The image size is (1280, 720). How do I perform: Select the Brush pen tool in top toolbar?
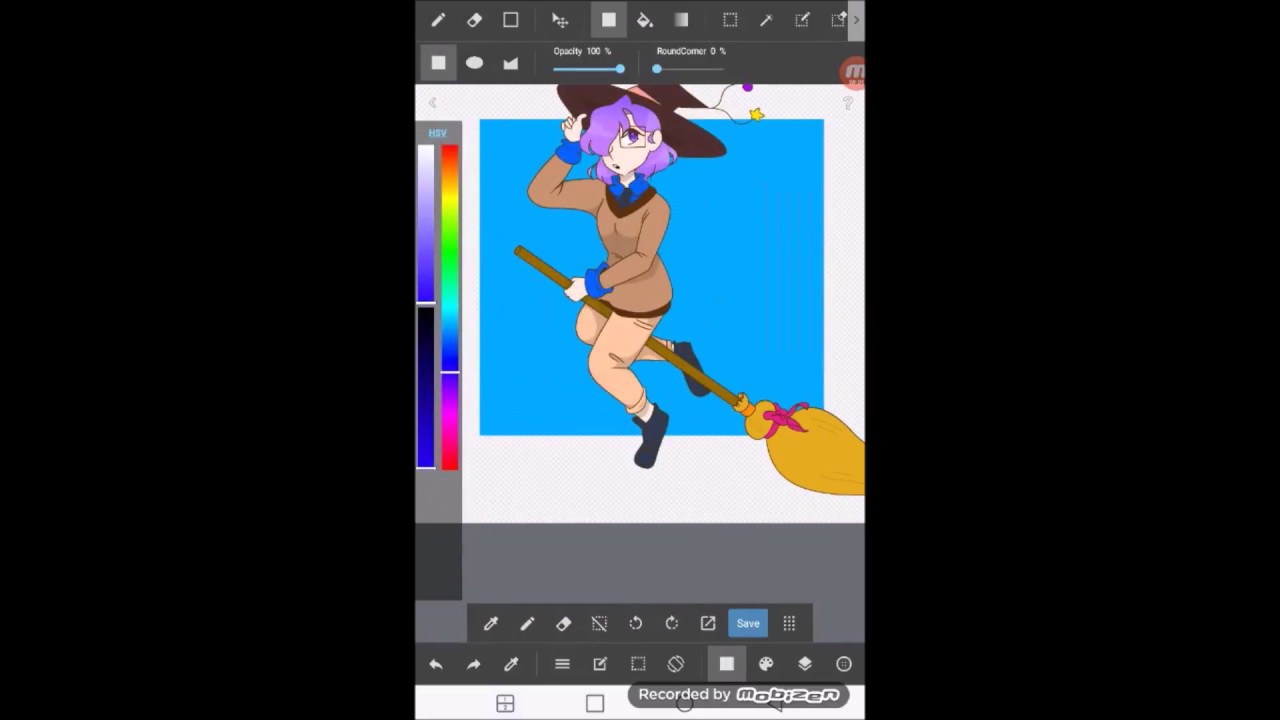click(438, 20)
